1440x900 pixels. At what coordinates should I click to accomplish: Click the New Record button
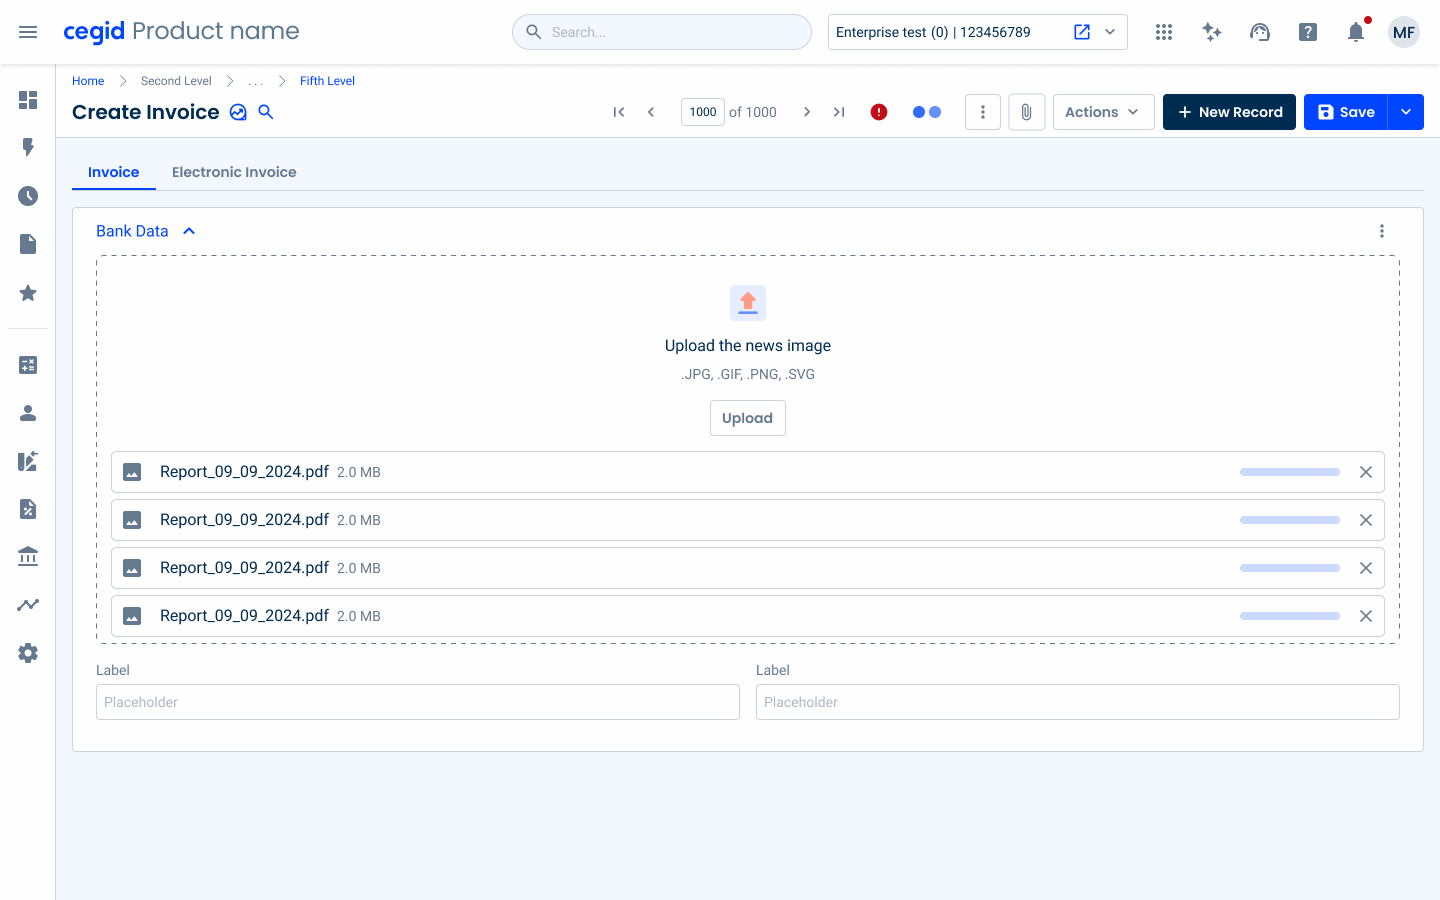click(x=1229, y=112)
